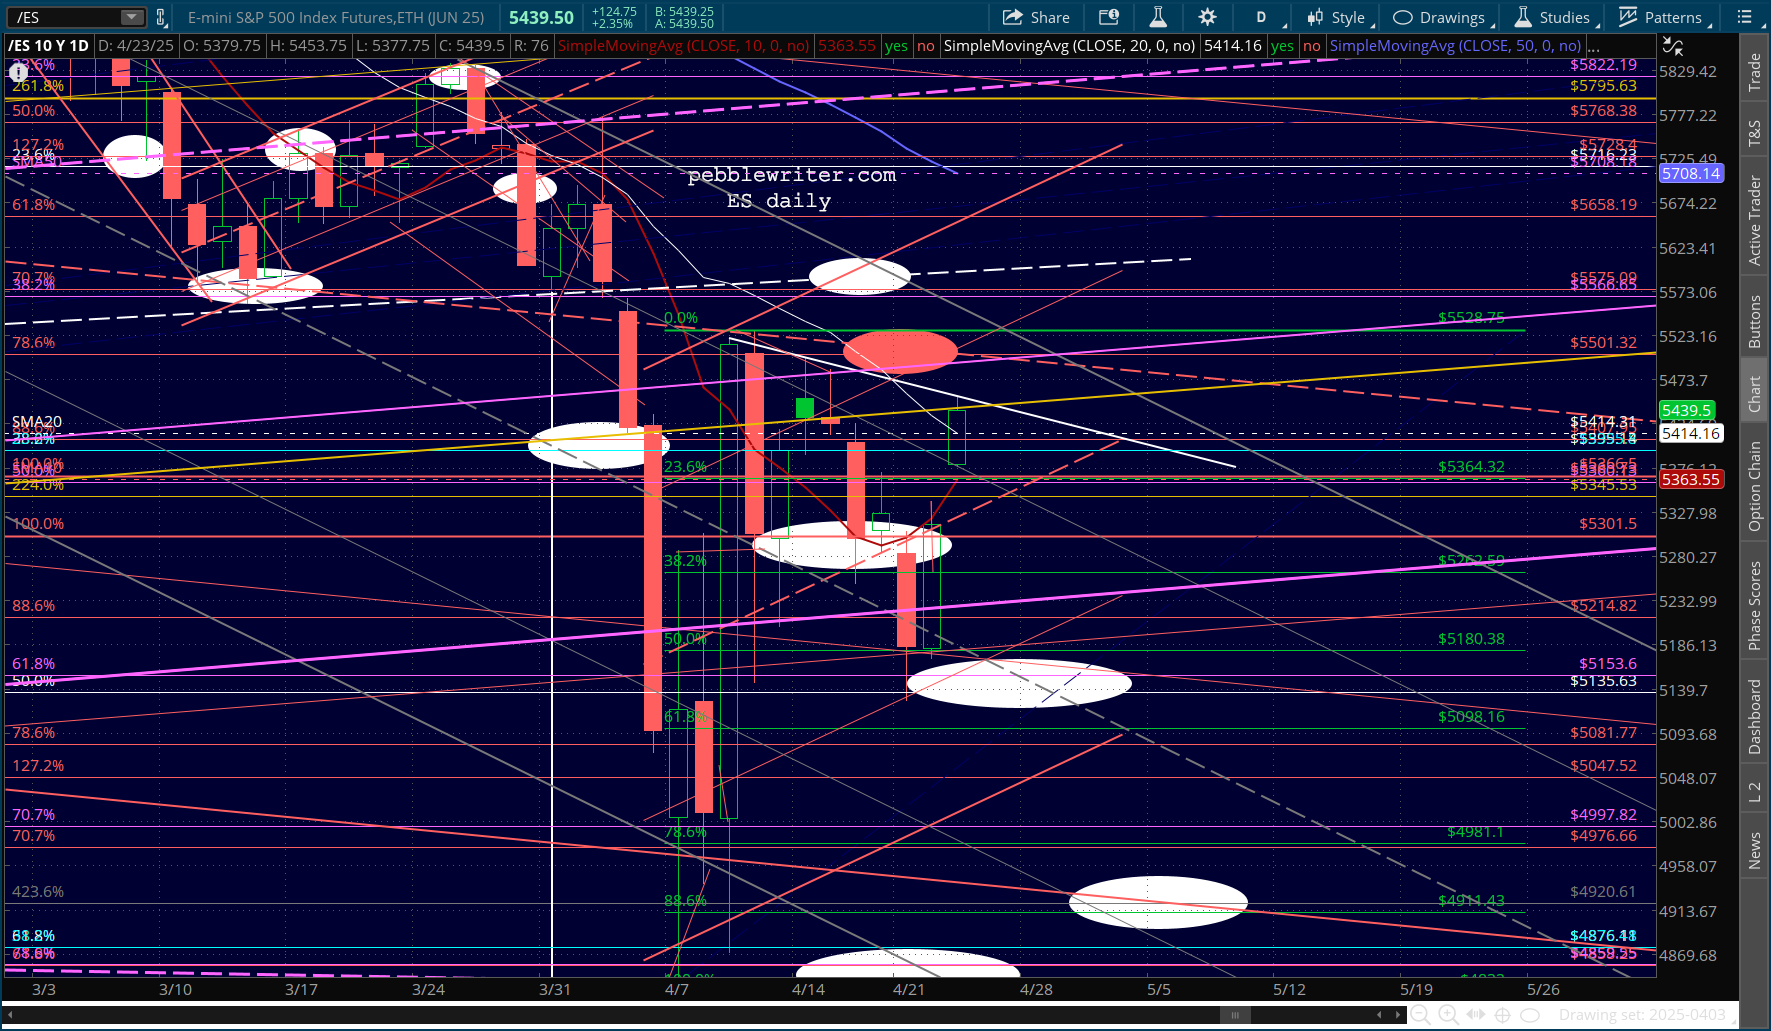Screen dimensions: 1771x1031
Task: Click the SimpleMovingAvg (CLOSE, 10, 0, no) label
Action: click(x=684, y=46)
